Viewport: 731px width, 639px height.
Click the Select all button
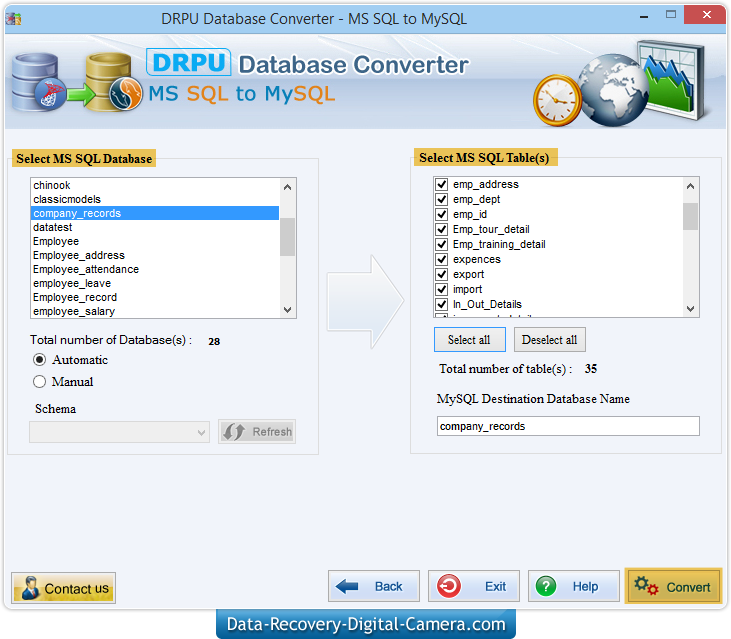(x=469, y=340)
